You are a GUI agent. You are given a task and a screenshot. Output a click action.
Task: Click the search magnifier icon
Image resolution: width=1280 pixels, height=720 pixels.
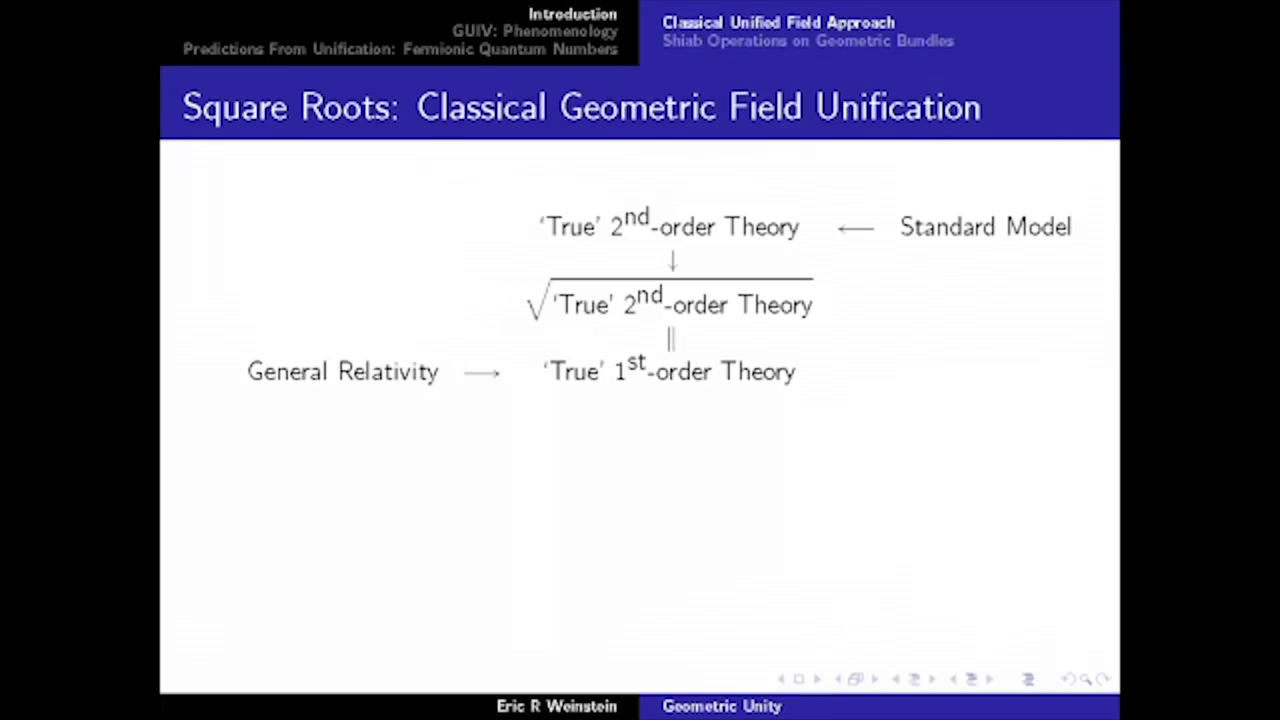(1086, 679)
